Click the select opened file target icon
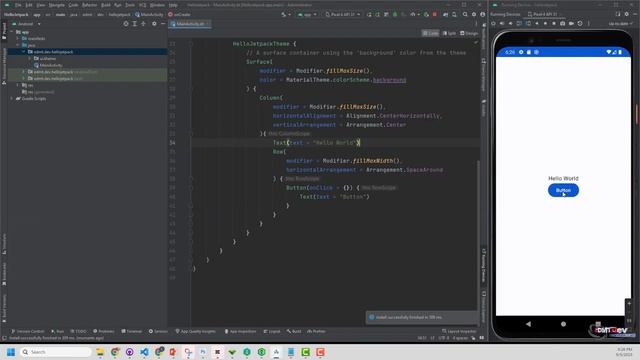The height and width of the screenshot is (360, 640). tap(126, 24)
